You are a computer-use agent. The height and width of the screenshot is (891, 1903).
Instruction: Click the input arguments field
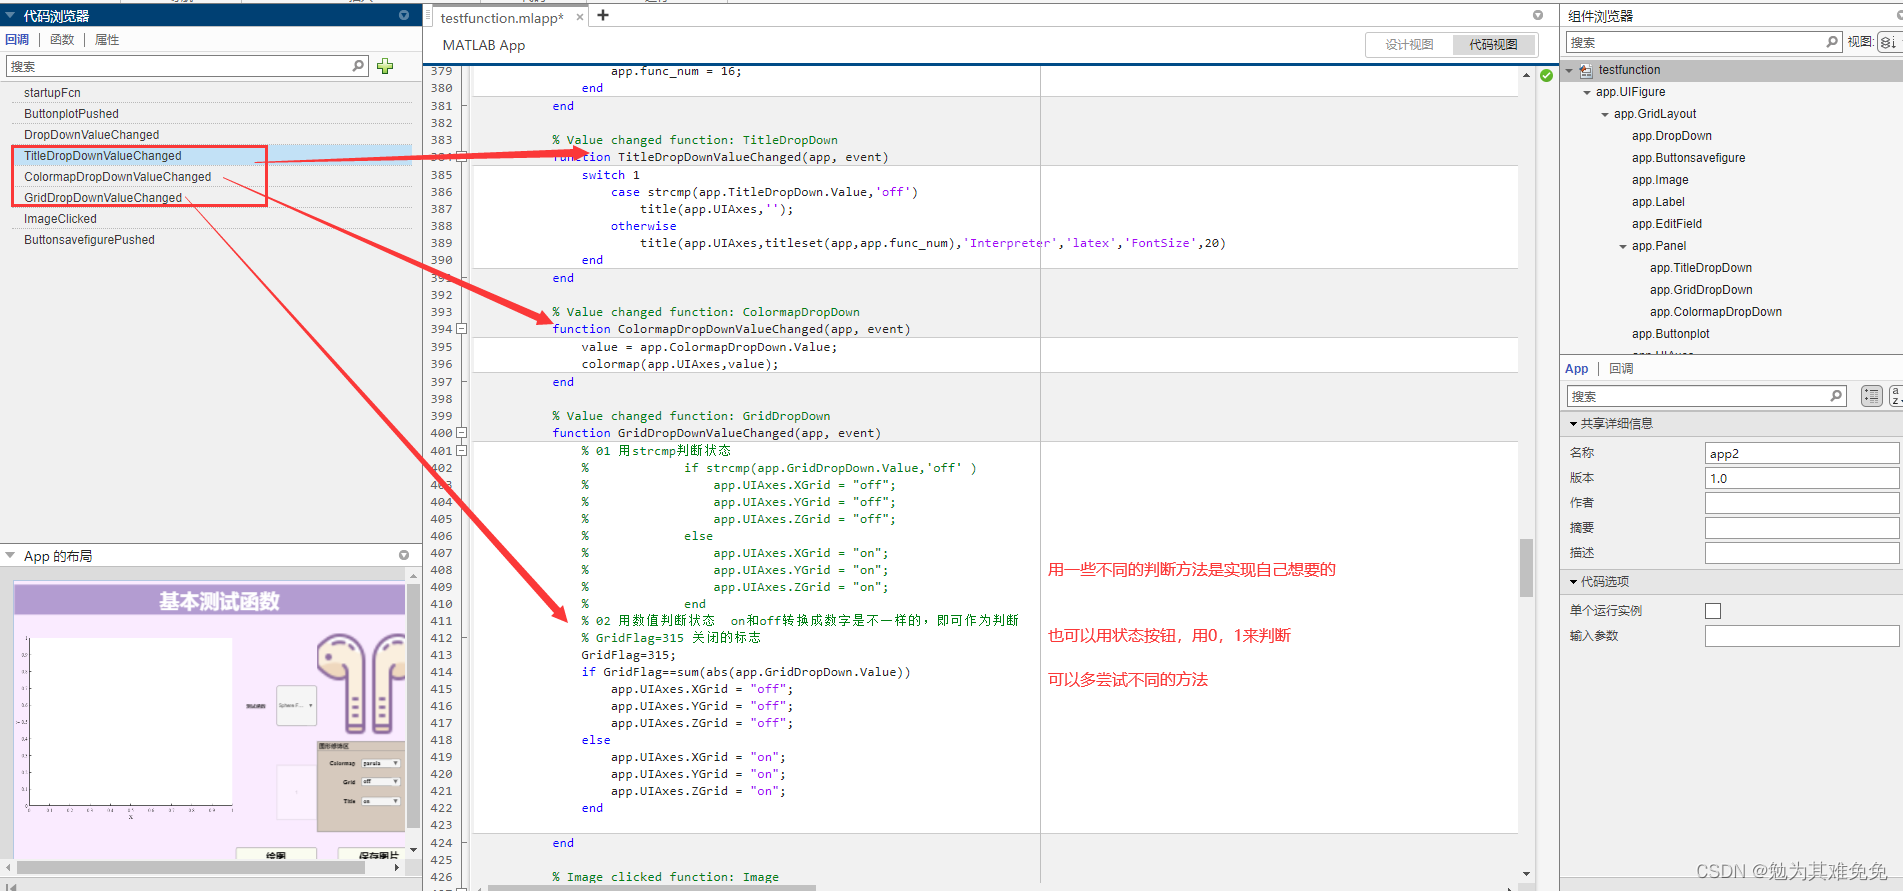(1801, 636)
